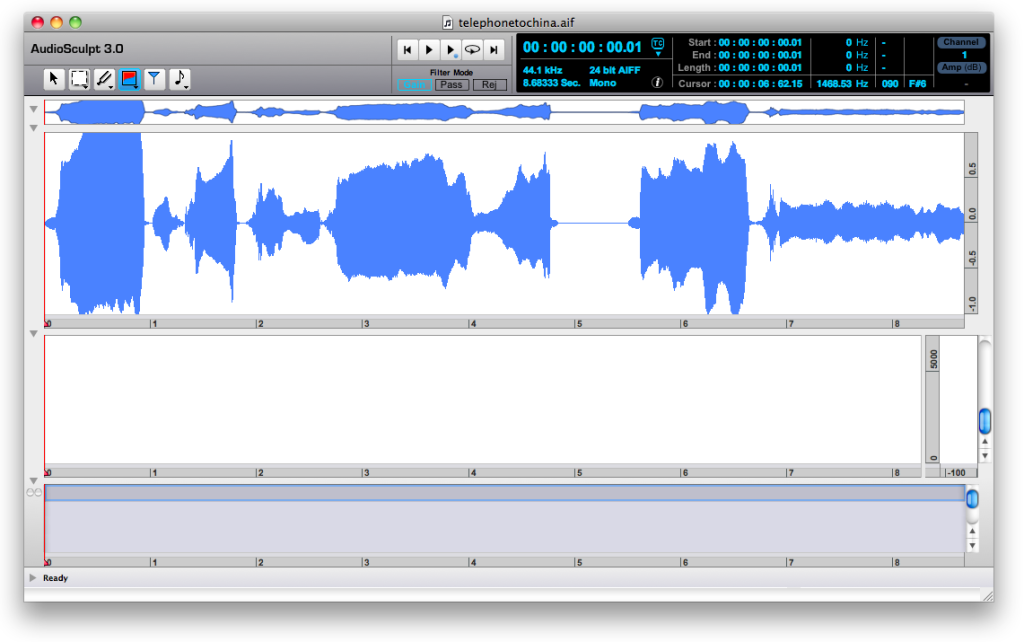Click the -100 dB value box
This screenshot has height=642, width=1024.
(x=957, y=472)
